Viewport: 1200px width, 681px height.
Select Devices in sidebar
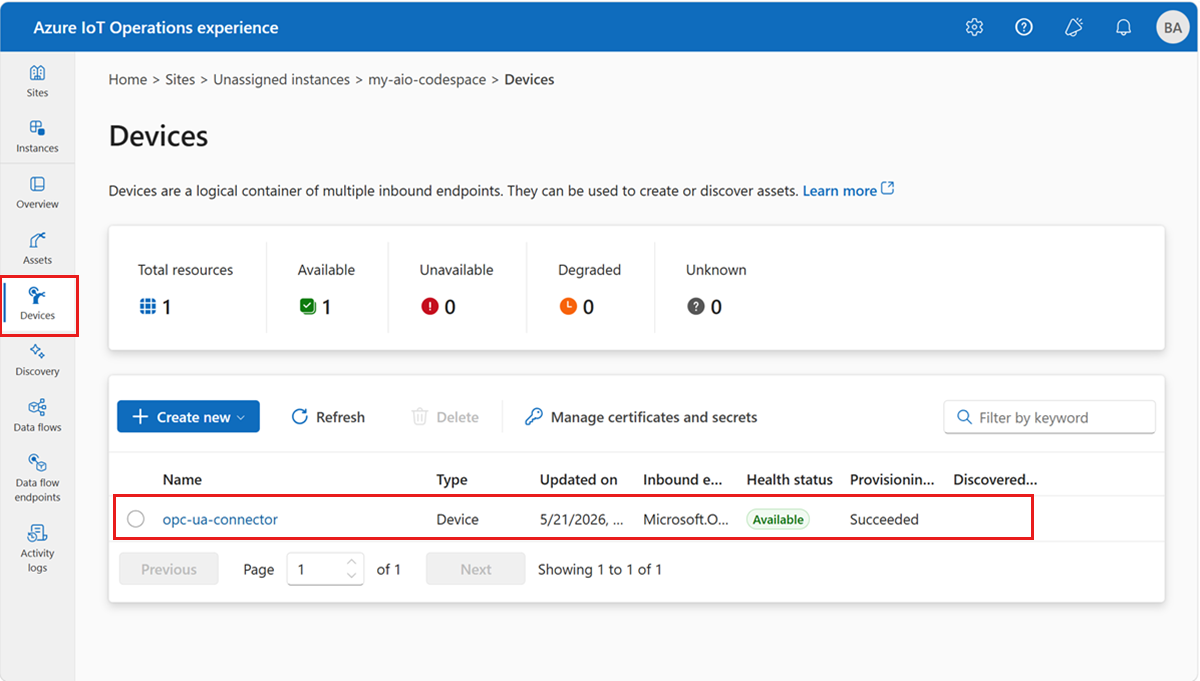[37, 305]
